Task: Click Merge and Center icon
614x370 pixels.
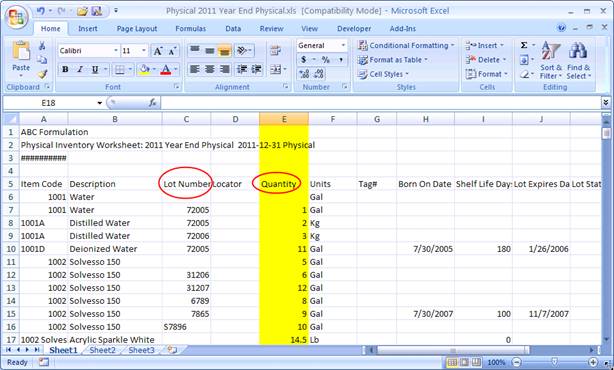Action: 276,69
